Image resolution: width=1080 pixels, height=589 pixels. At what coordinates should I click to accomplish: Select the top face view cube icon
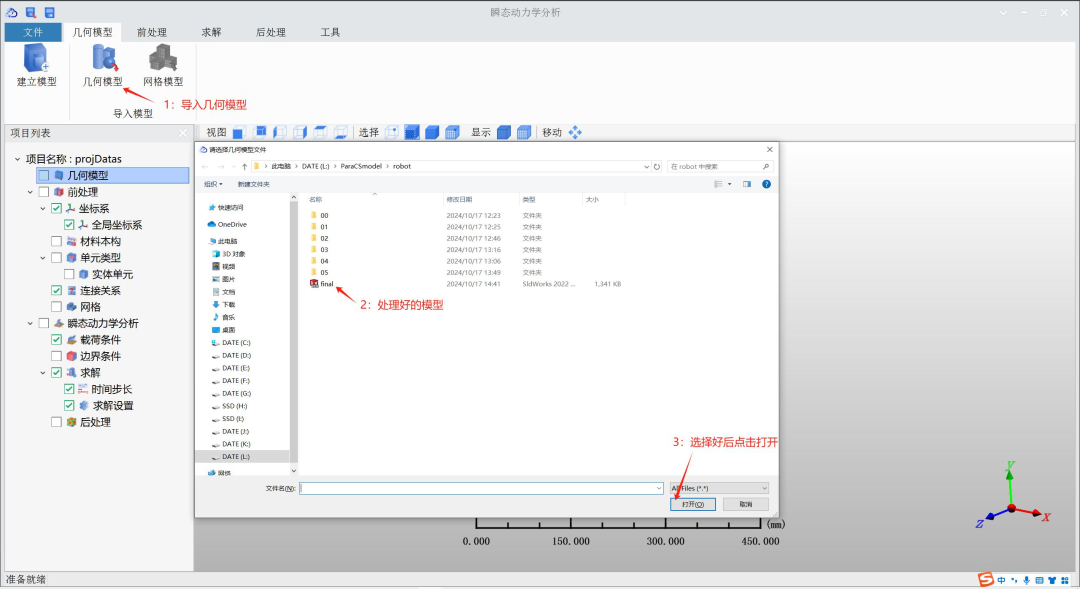tap(320, 132)
